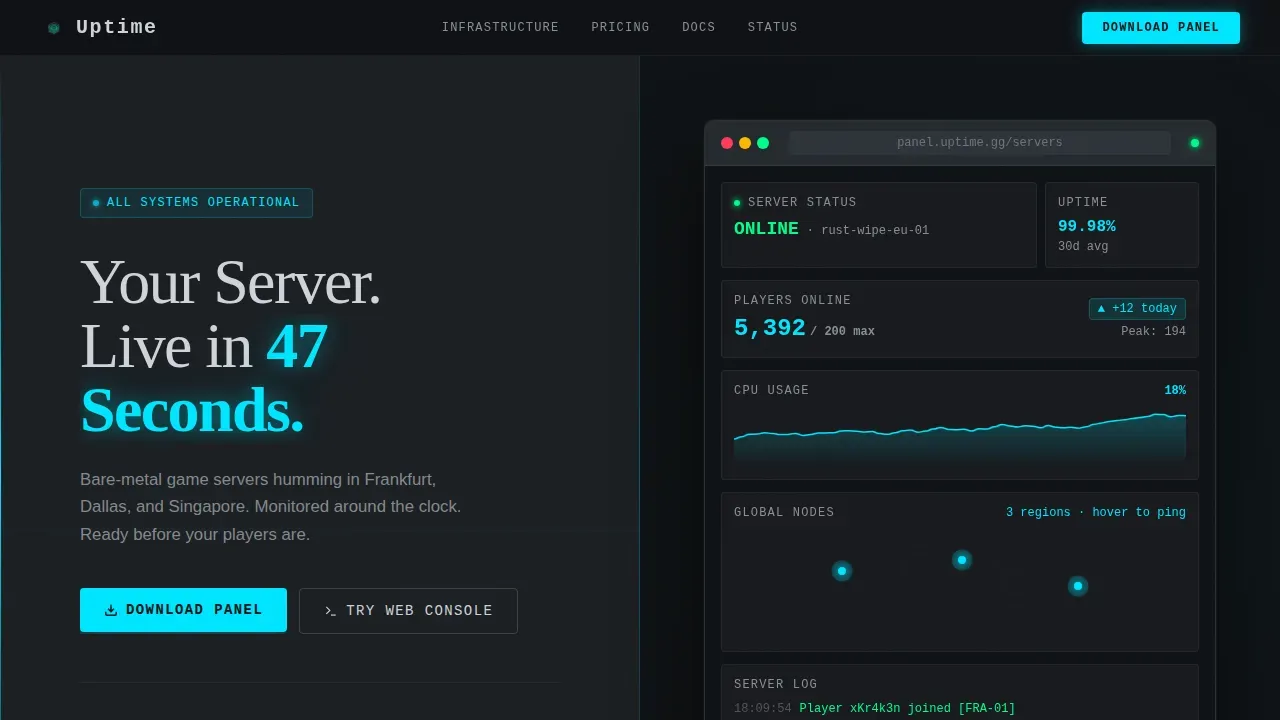Click the CPU usage graph
1280x720 pixels.
[960, 436]
